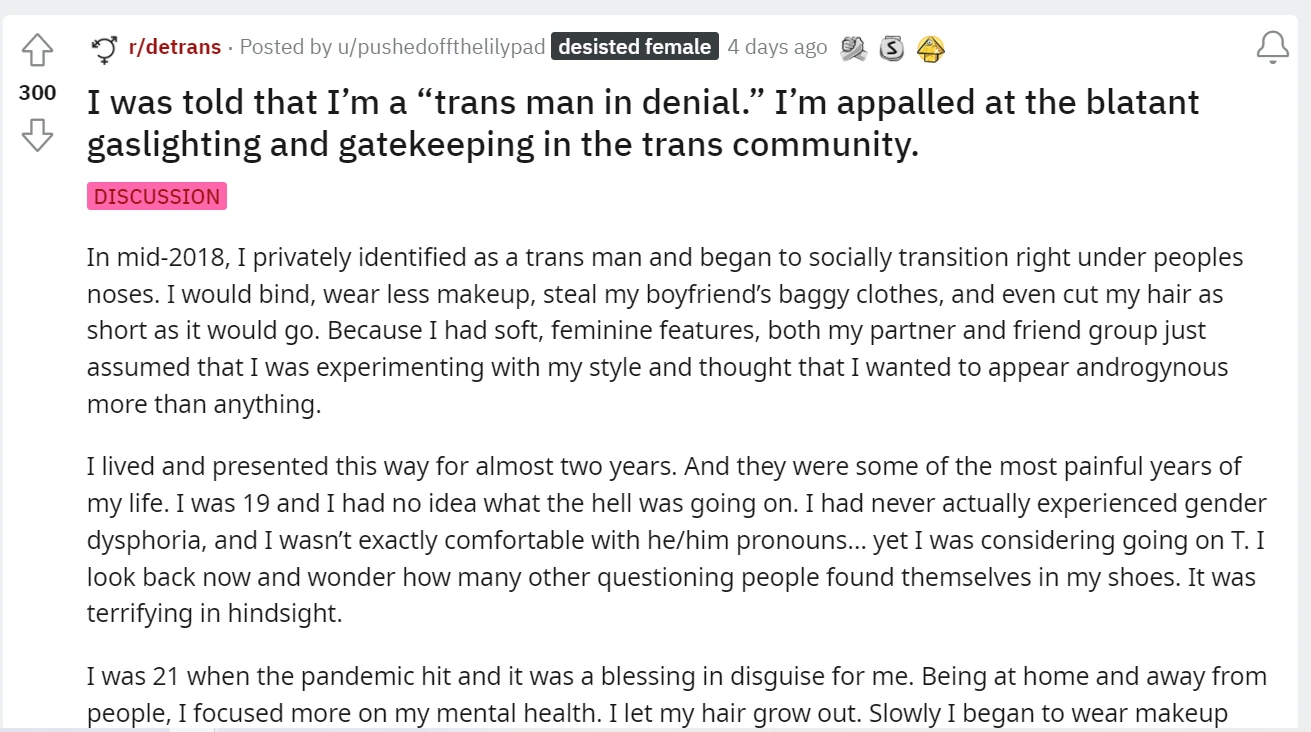Upvote the post with the up arrow
Screen dimensions: 1311x732
click(x=37, y=48)
